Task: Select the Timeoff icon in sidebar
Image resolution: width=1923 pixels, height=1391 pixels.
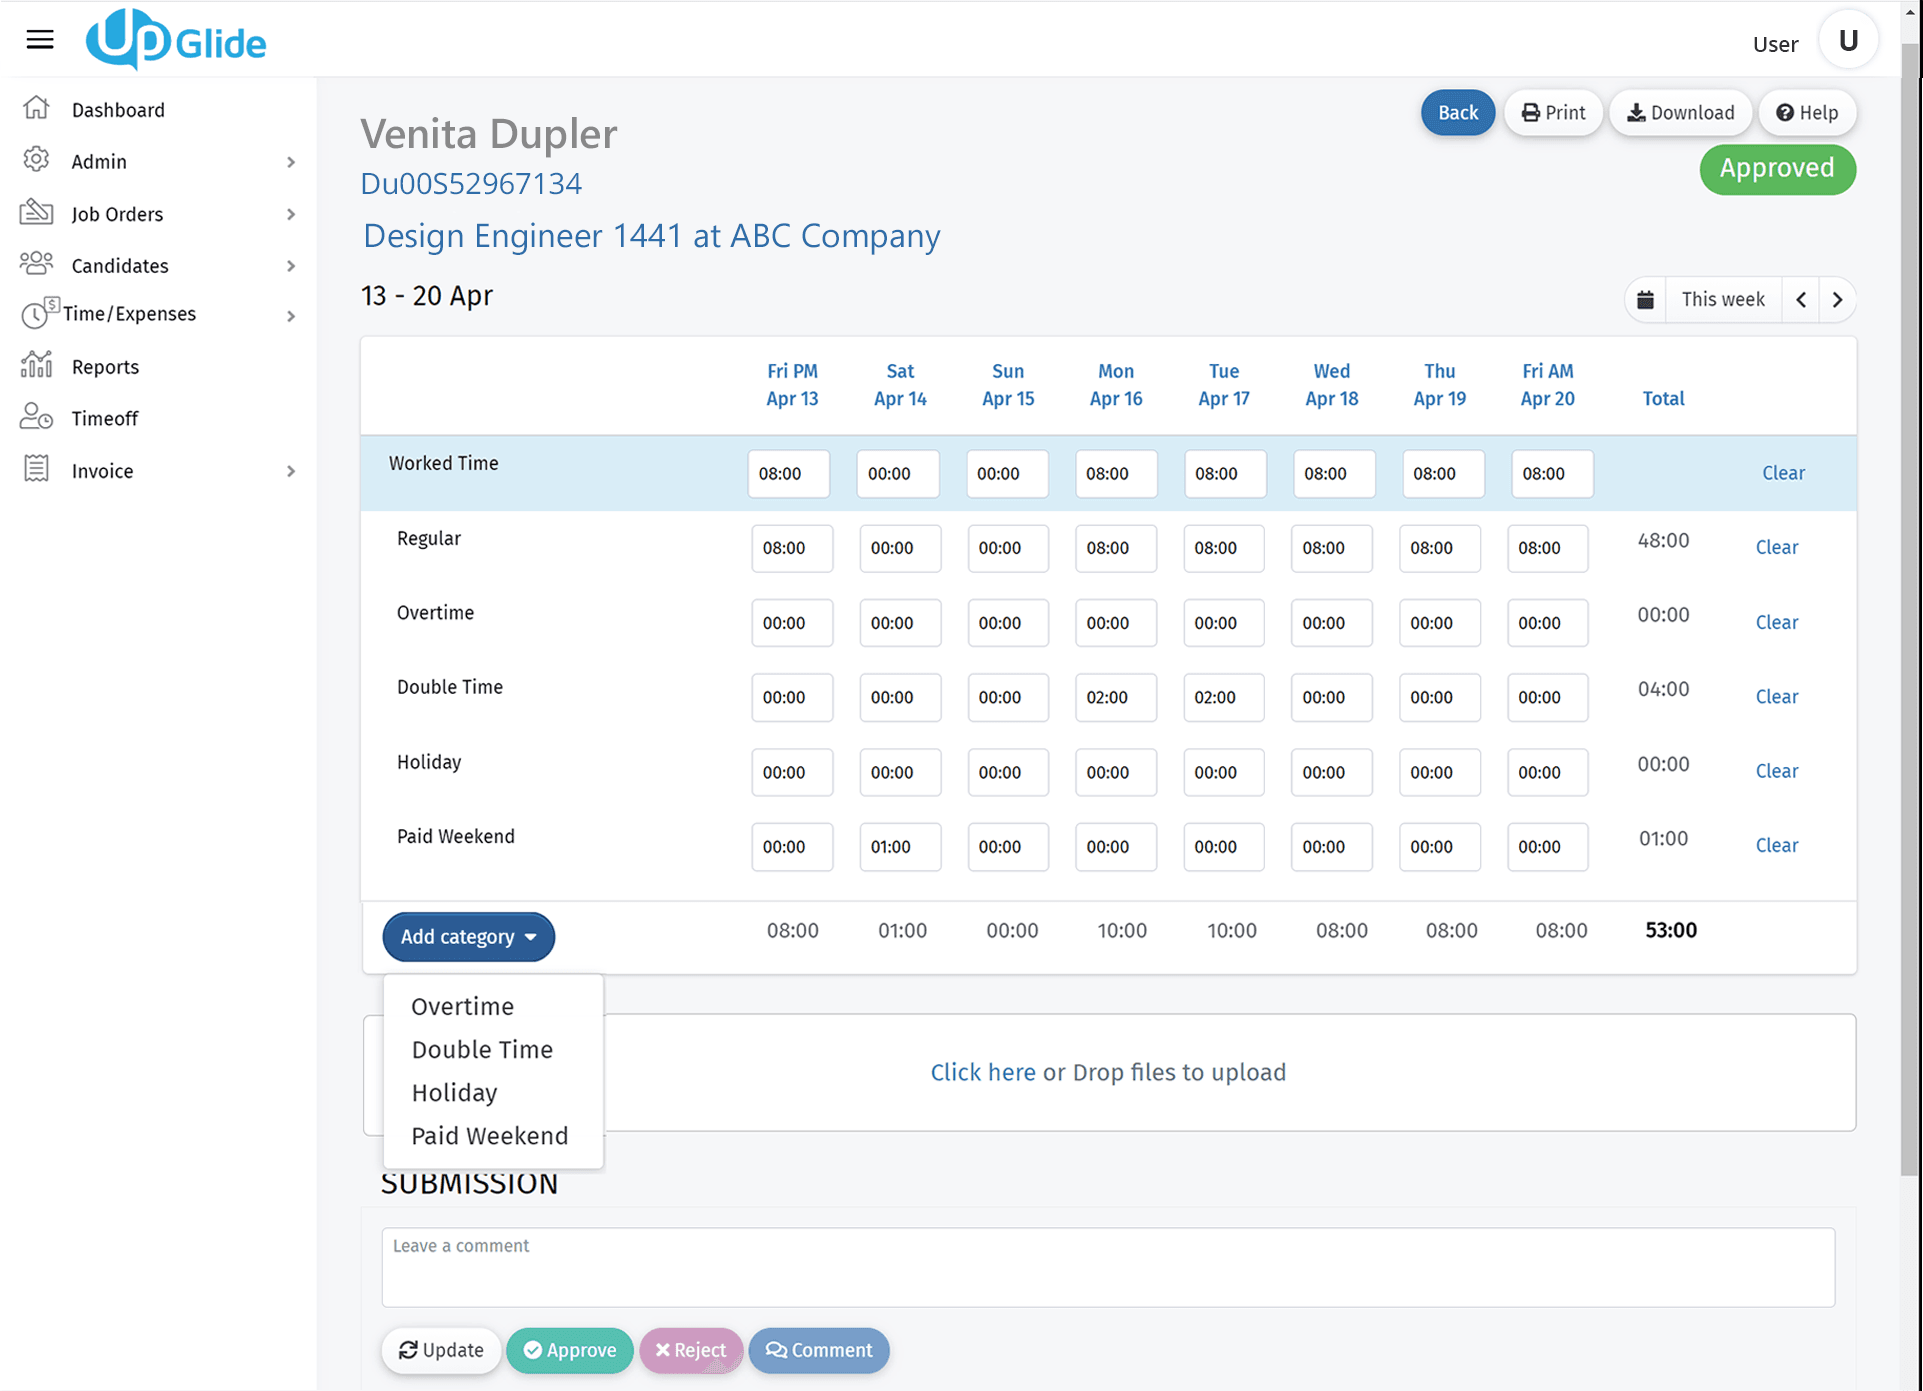Action: click(37, 417)
